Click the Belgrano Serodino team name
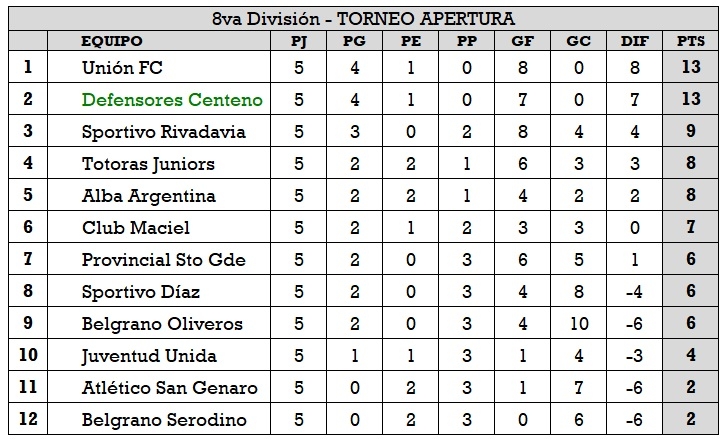 (163, 420)
